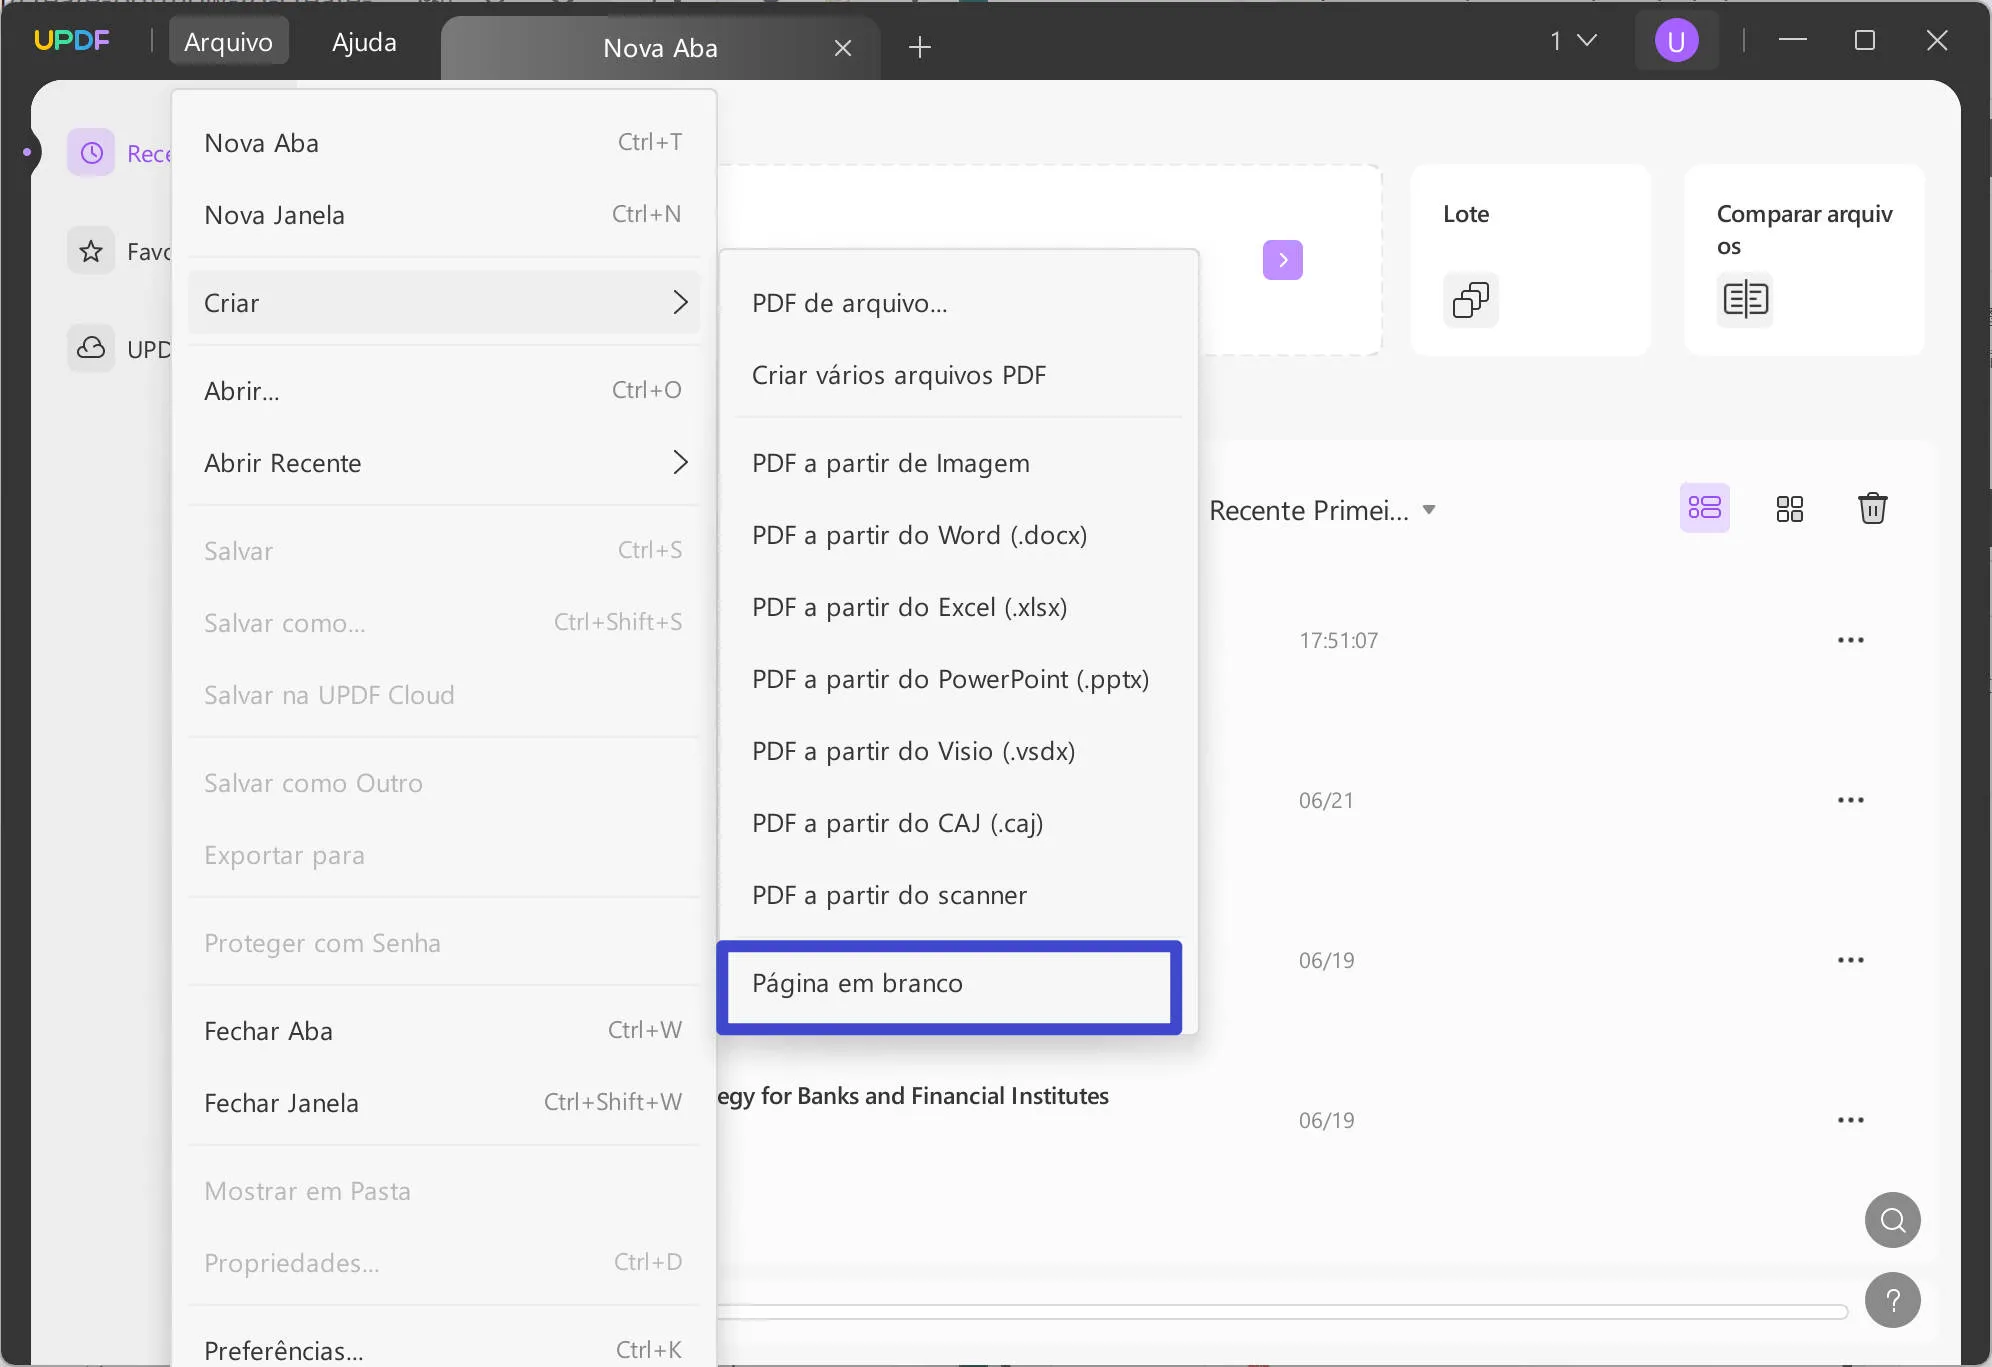Open the Banks and Financial Institutes file

913,1096
